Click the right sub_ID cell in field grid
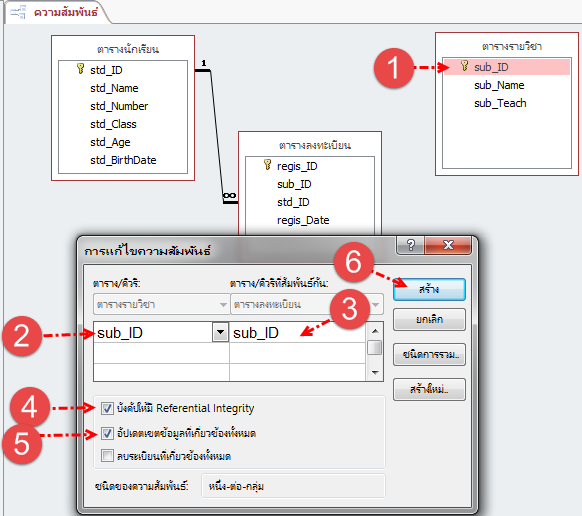 click(298, 333)
